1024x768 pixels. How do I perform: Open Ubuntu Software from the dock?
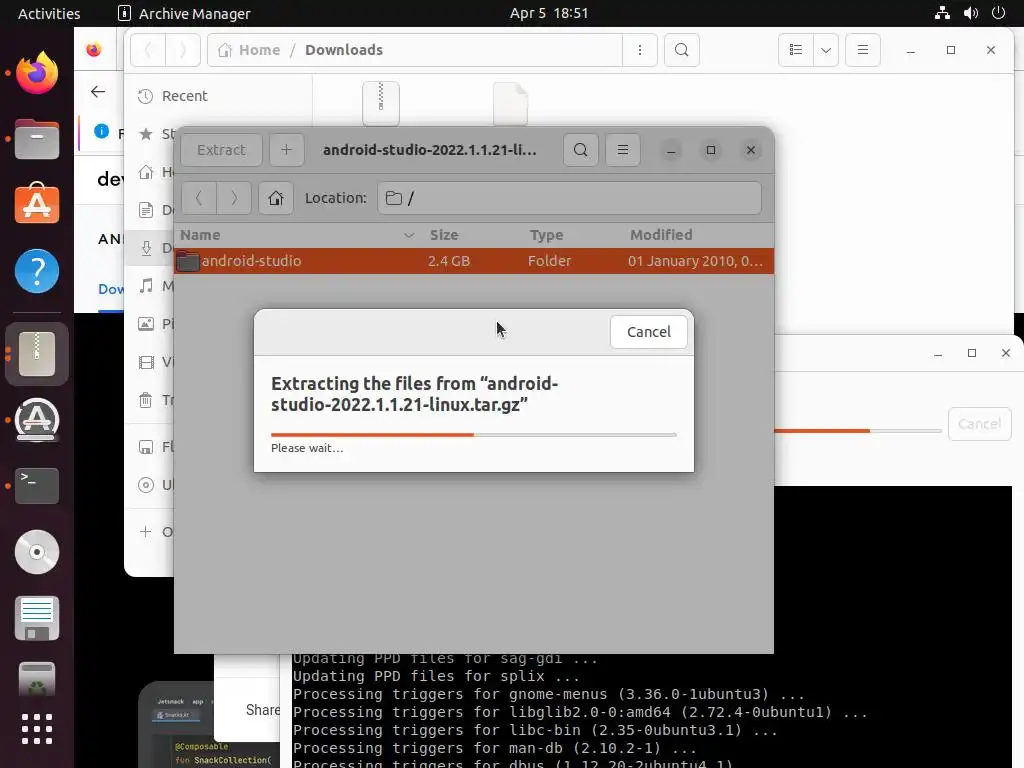(37, 204)
